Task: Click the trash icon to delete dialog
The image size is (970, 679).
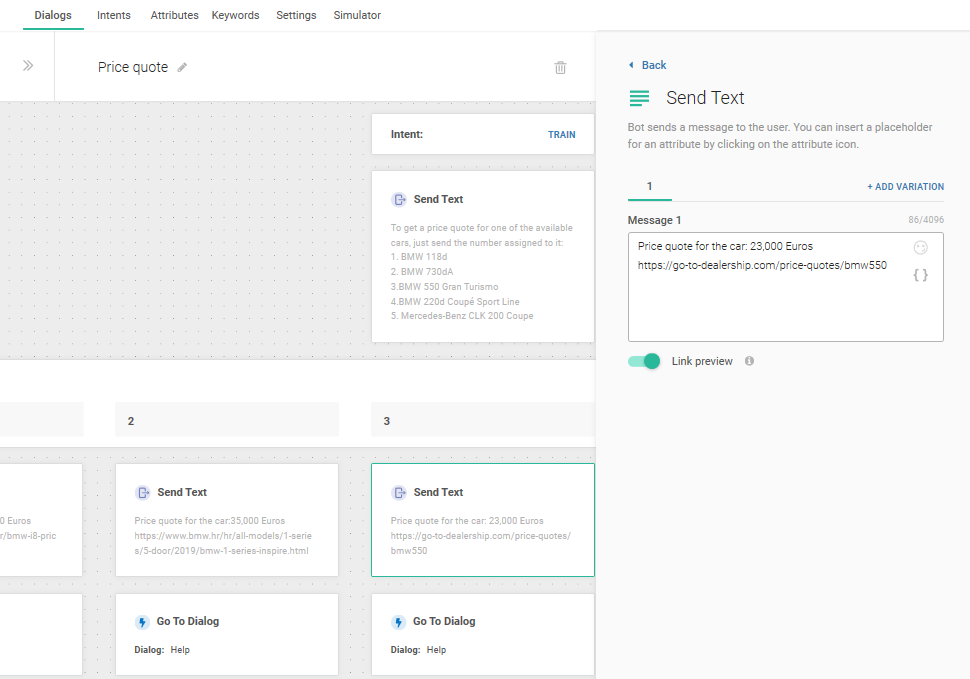Action: (x=560, y=68)
